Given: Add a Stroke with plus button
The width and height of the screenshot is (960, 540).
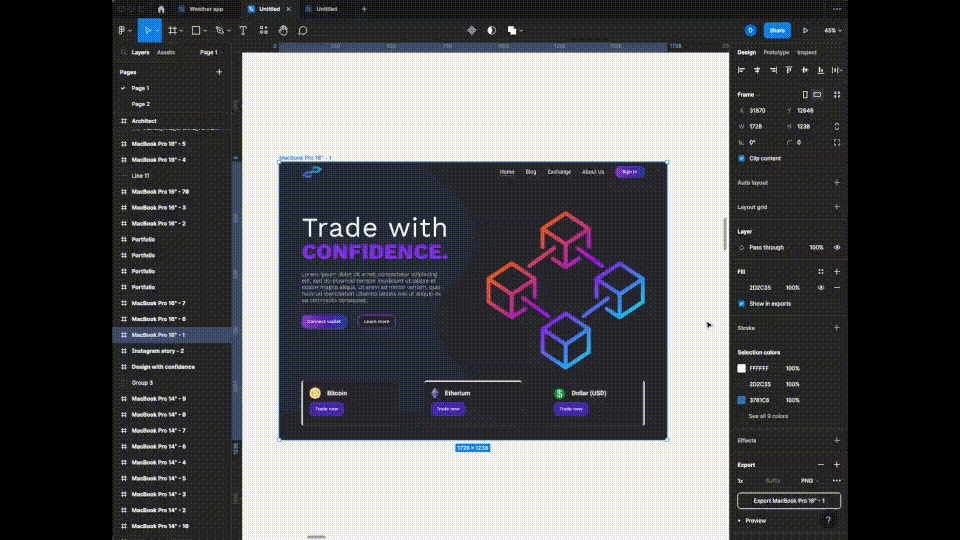Looking at the screenshot, I should pos(837,328).
